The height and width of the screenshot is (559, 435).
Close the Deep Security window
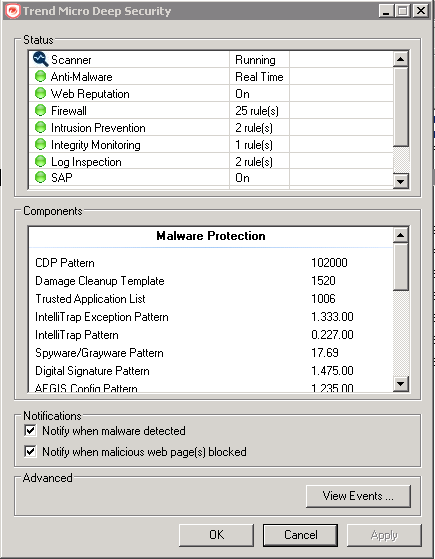[x=421, y=11]
